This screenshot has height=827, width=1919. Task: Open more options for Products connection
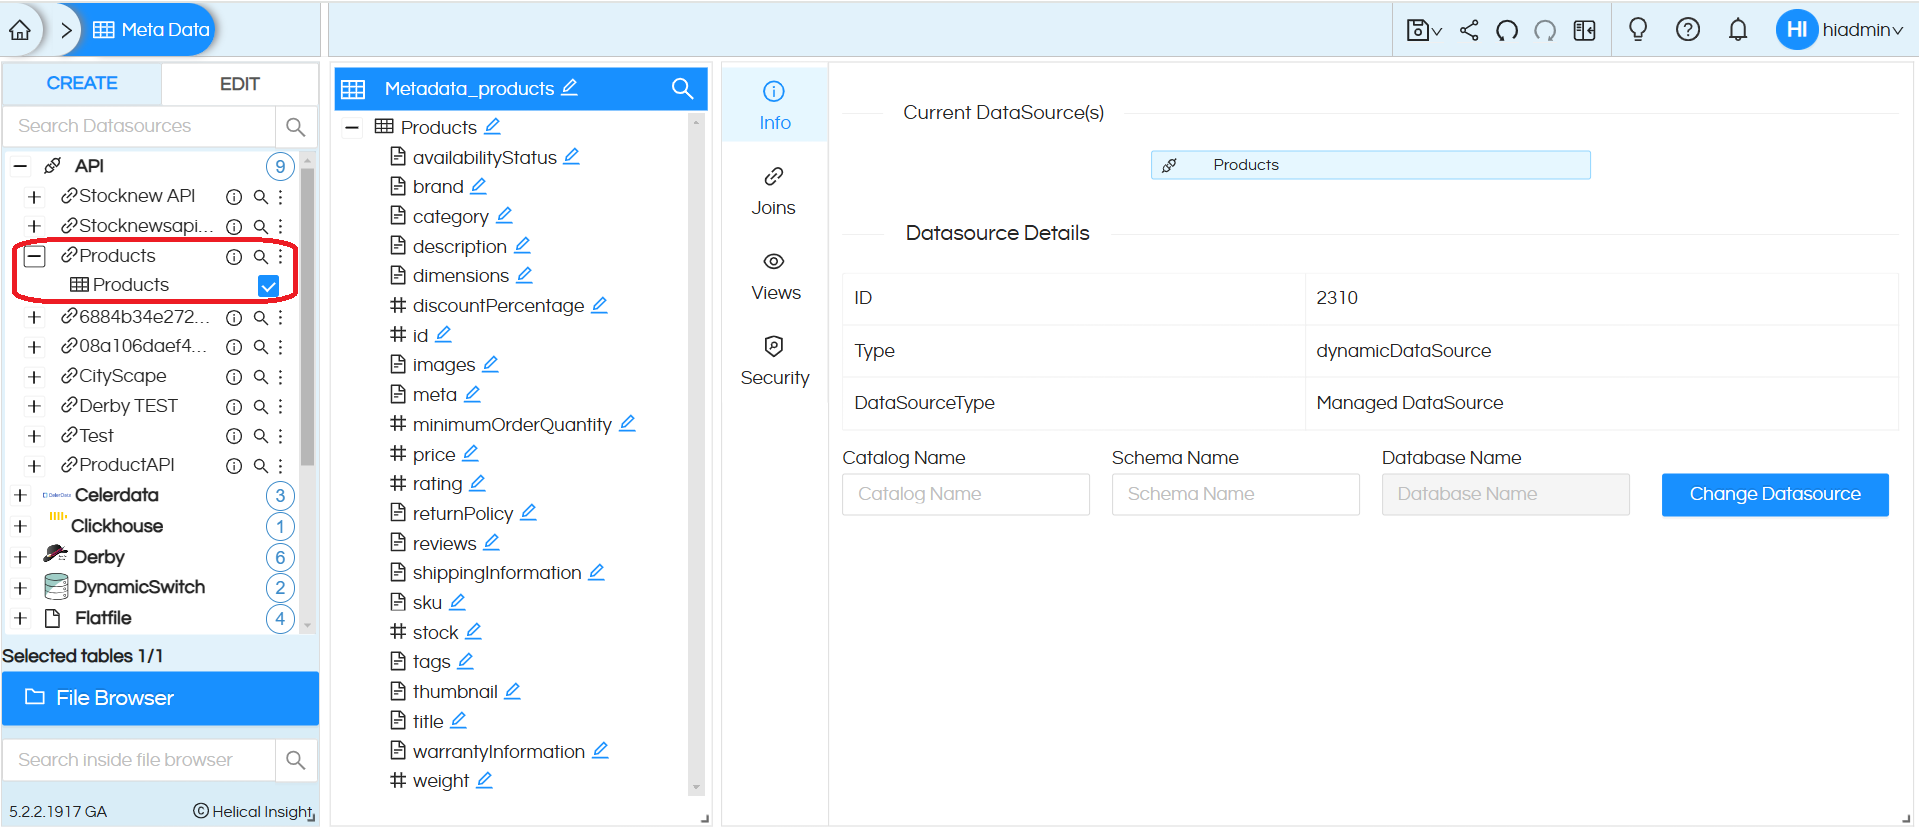pos(281,257)
